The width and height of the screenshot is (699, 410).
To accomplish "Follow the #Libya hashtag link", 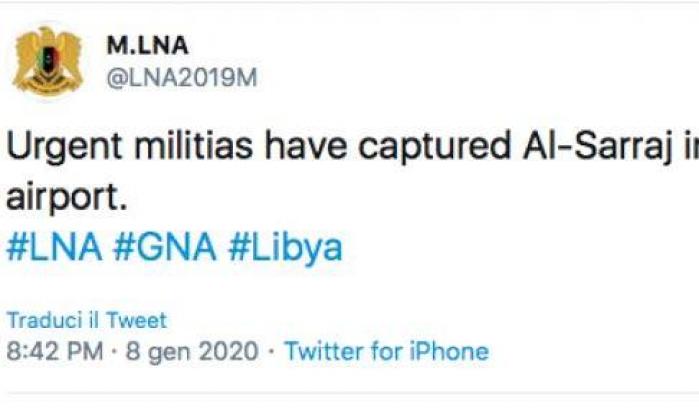I will [x=285, y=248].
